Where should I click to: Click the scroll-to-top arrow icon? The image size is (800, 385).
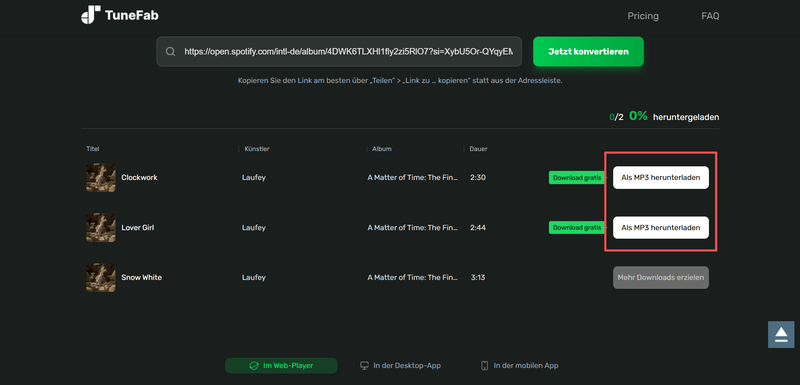coord(781,335)
